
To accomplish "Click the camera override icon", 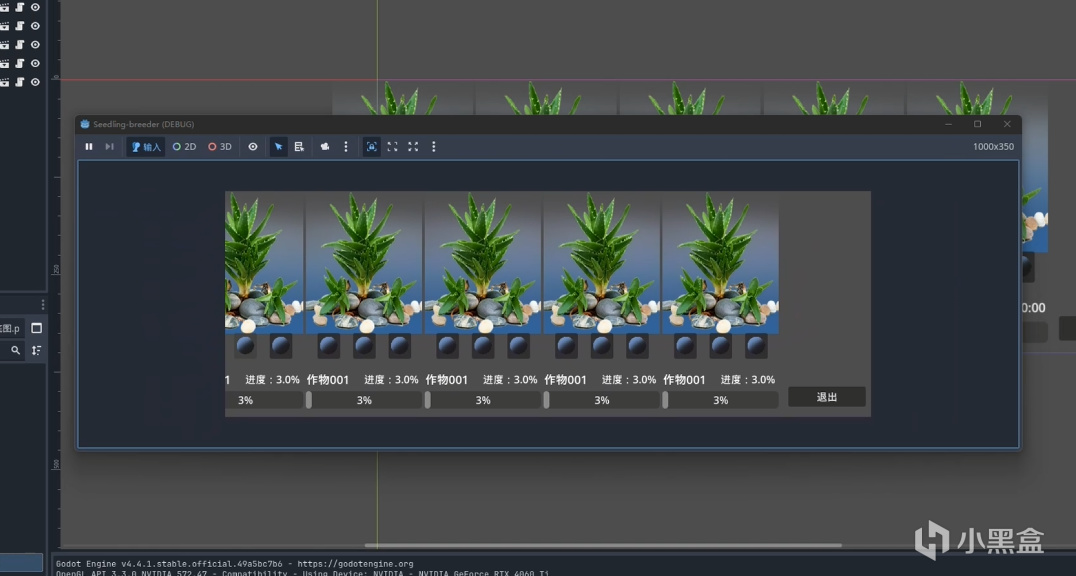I will 325,147.
